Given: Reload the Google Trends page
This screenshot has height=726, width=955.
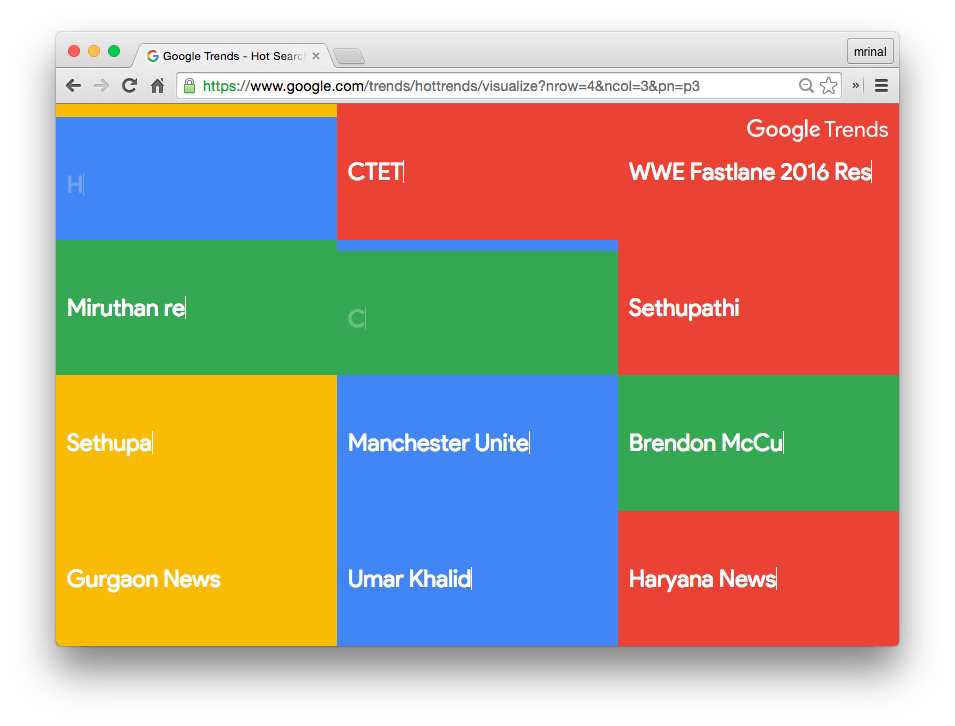Looking at the screenshot, I should 129,86.
